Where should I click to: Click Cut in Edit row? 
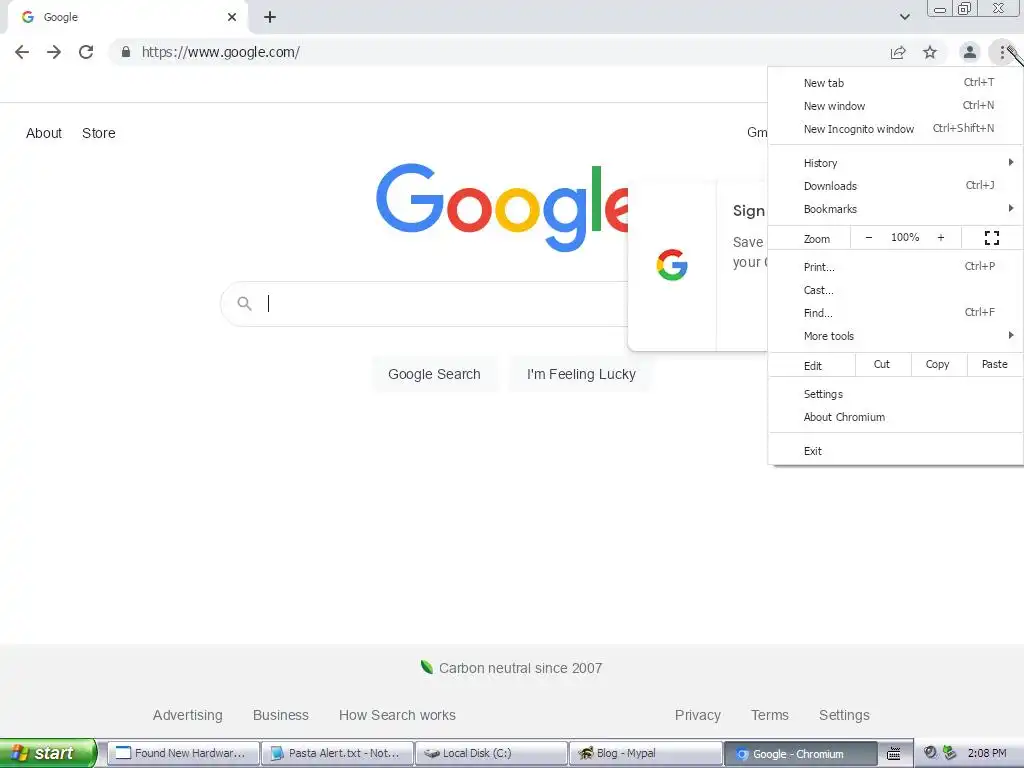(882, 364)
